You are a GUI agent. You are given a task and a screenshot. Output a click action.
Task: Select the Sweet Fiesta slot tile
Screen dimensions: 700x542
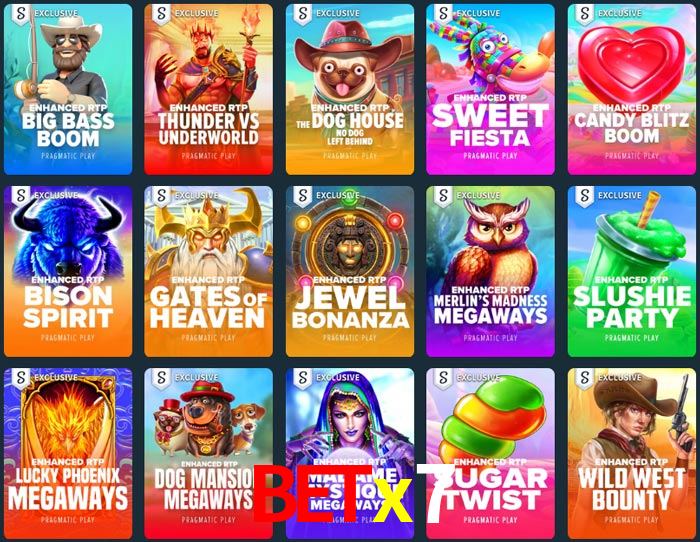(491, 89)
